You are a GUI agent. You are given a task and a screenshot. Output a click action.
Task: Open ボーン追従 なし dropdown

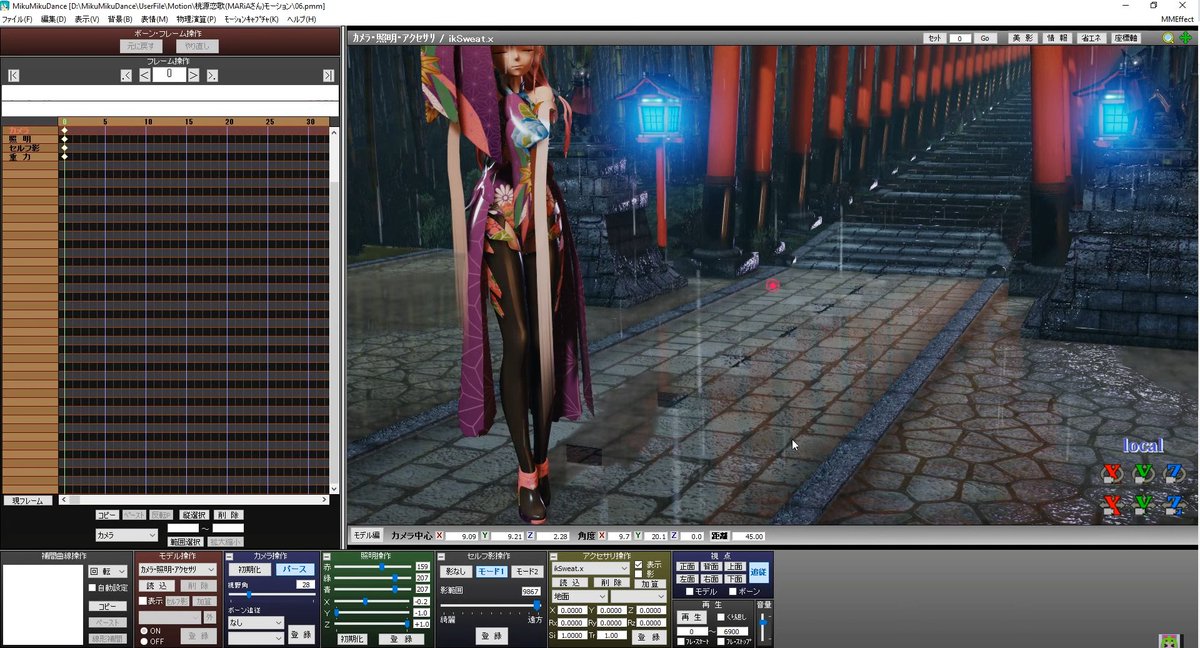tap(256, 622)
